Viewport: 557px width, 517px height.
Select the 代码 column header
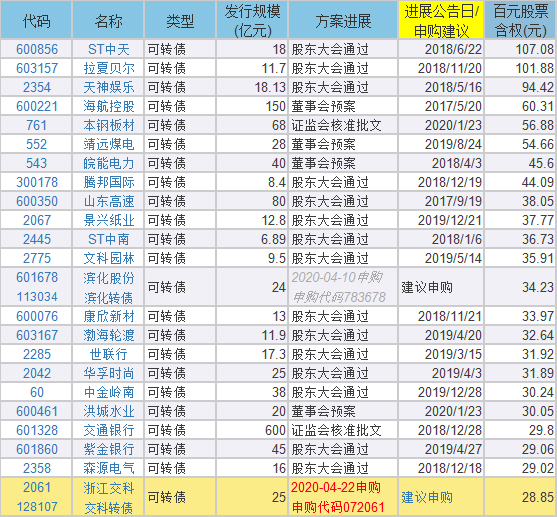click(36, 21)
